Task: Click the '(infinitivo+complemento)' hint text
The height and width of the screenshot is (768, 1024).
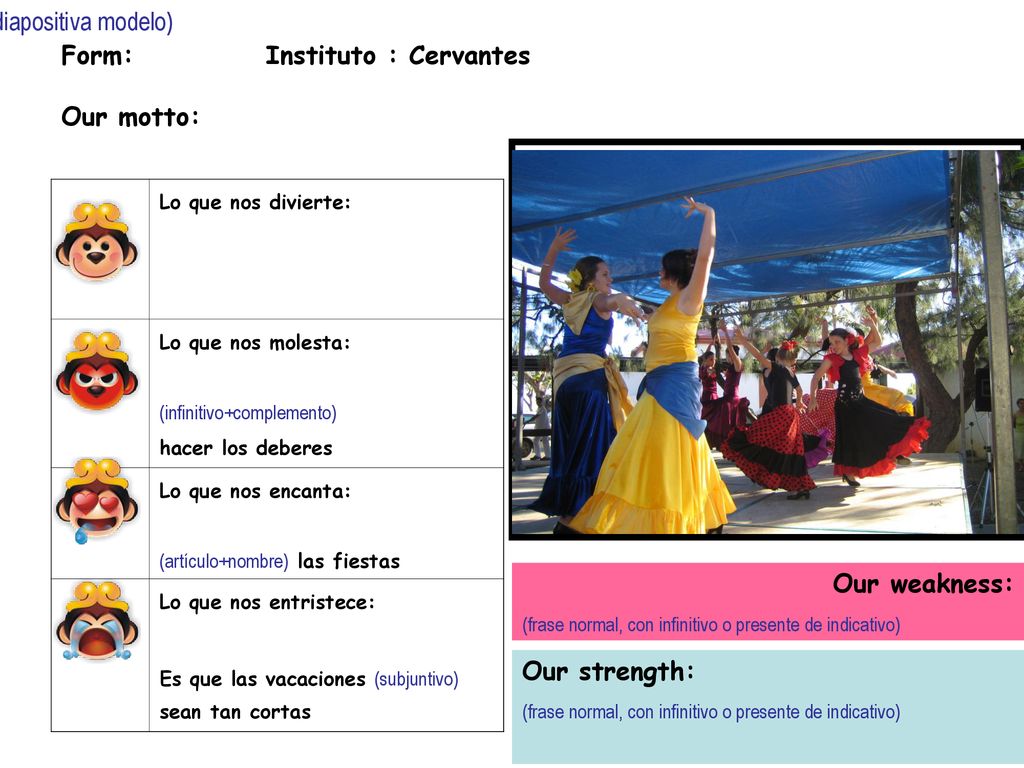Action: (248, 413)
